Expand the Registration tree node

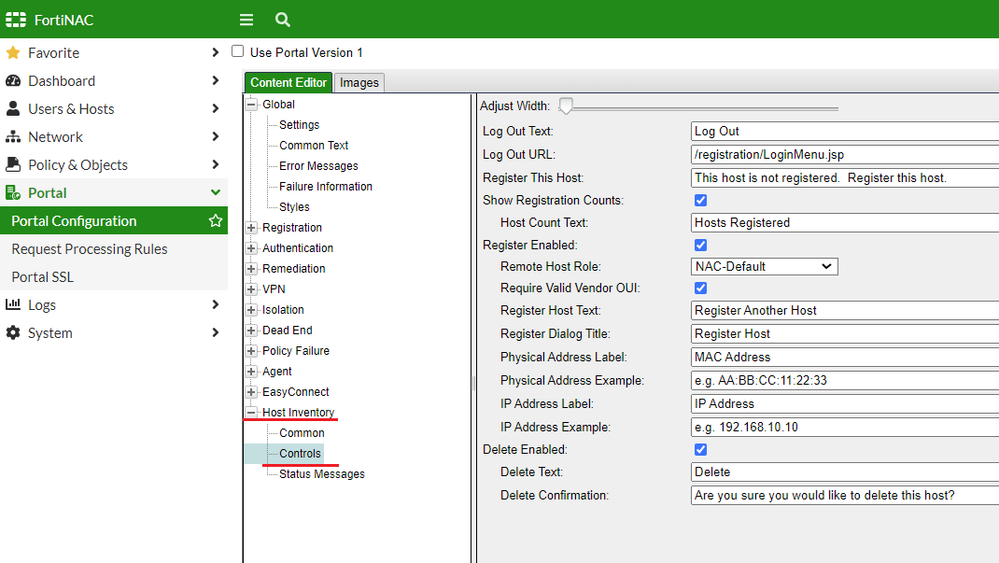coord(252,228)
